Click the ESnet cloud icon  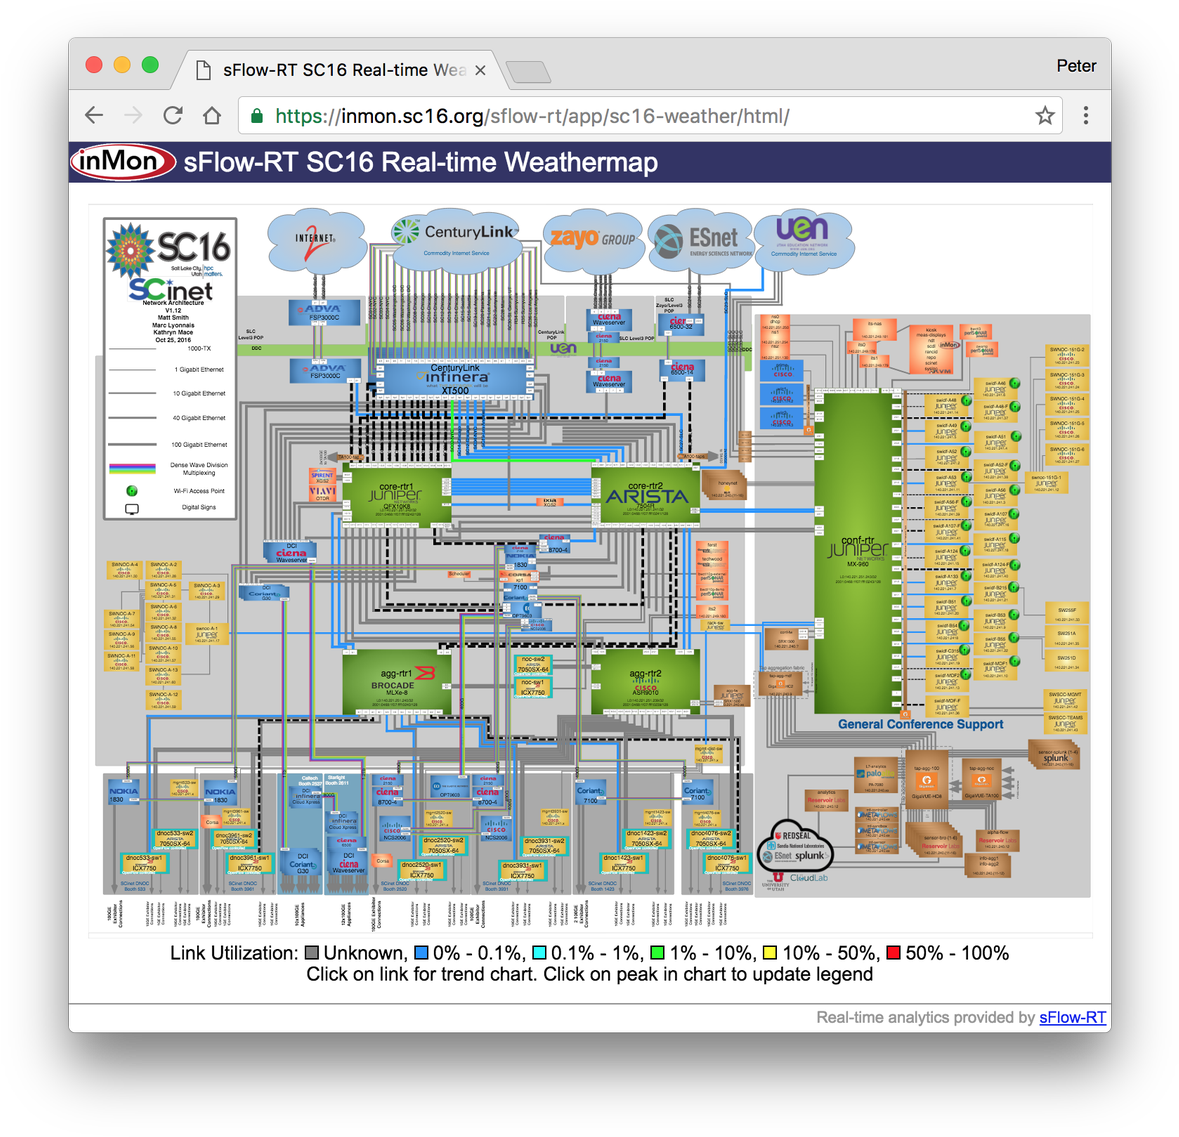[699, 241]
